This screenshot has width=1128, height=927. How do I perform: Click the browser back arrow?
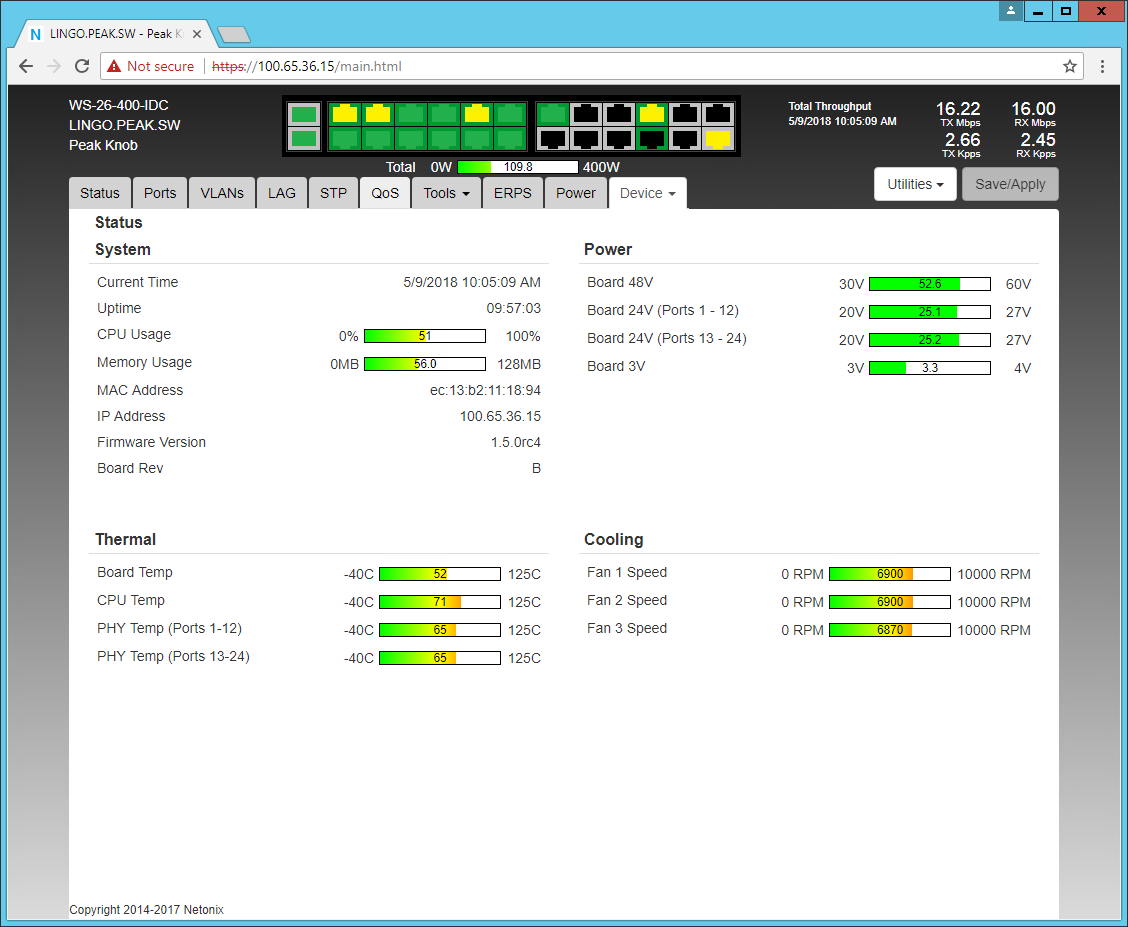26,66
